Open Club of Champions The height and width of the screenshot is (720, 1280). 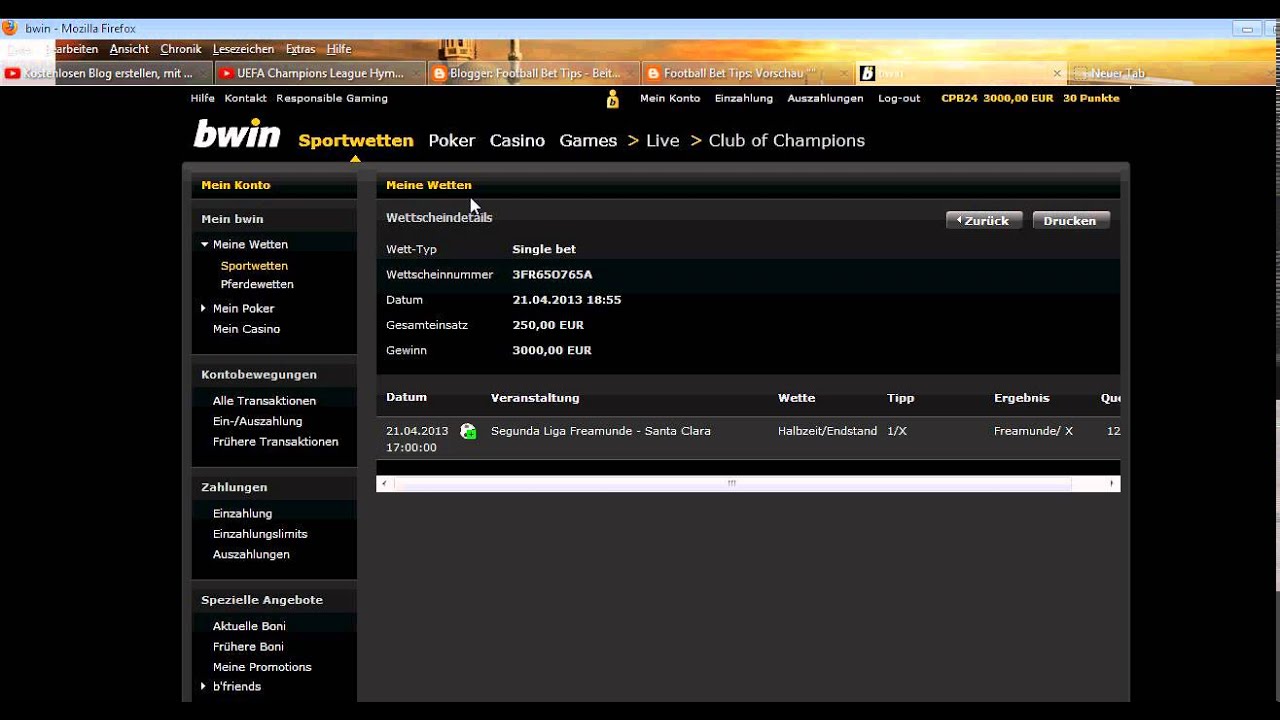[786, 141]
